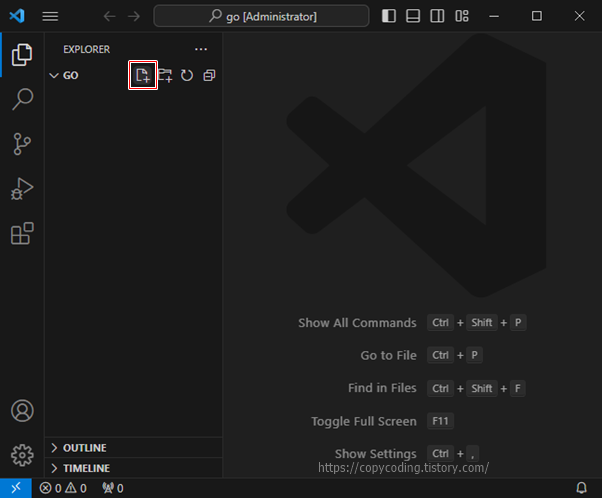Click the Toggle Full Screen label

coord(364,421)
